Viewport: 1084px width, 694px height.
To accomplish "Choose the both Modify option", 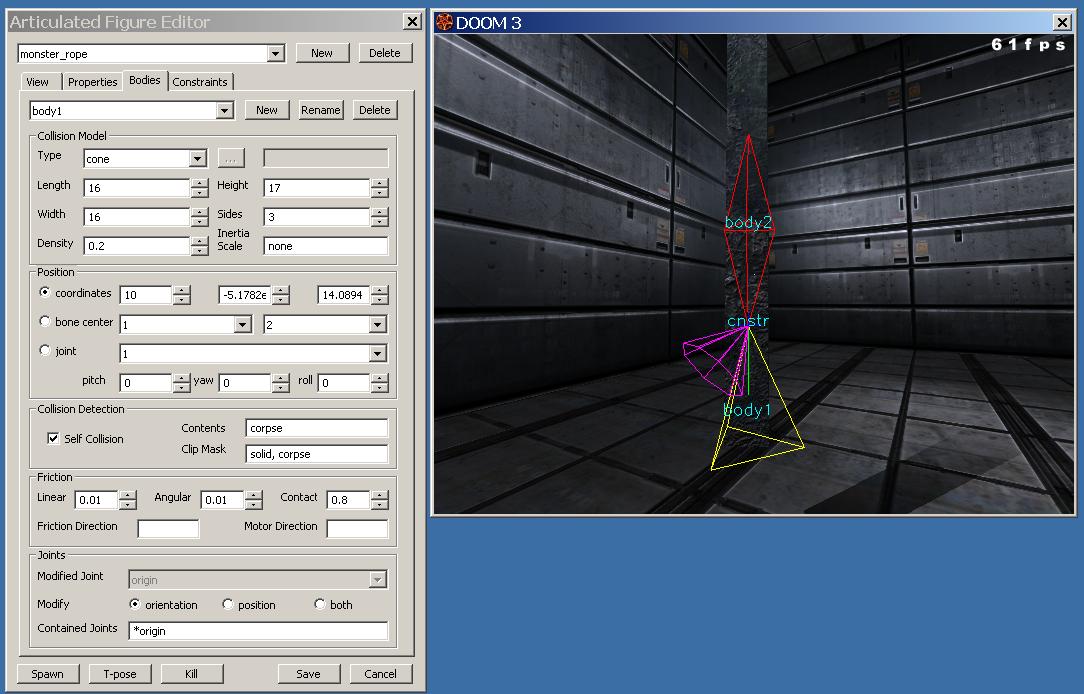I will pyautogui.click(x=319, y=604).
